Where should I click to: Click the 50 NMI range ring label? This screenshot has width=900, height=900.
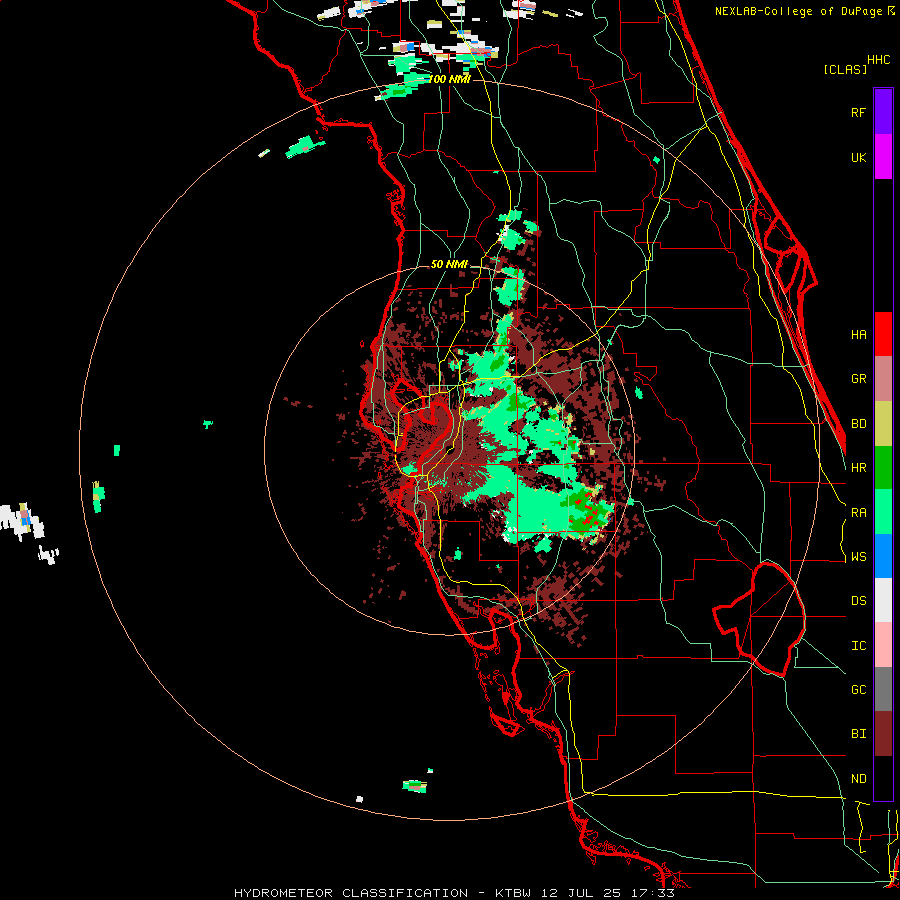click(449, 264)
